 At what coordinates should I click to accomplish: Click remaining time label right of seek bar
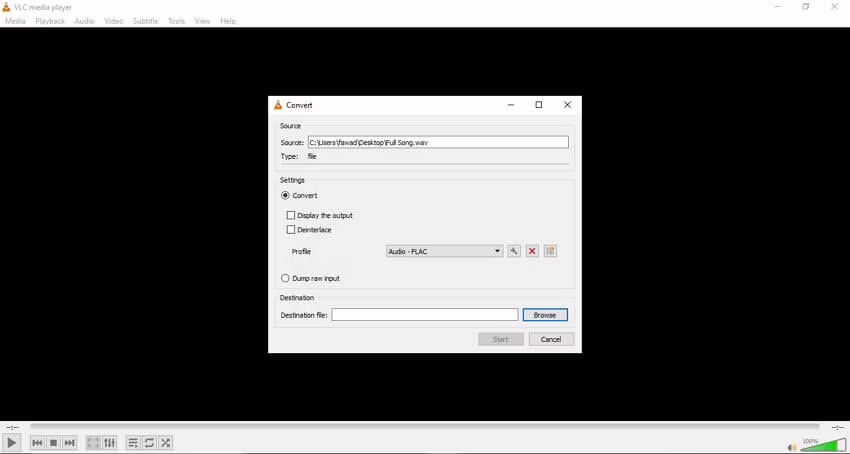(838, 427)
